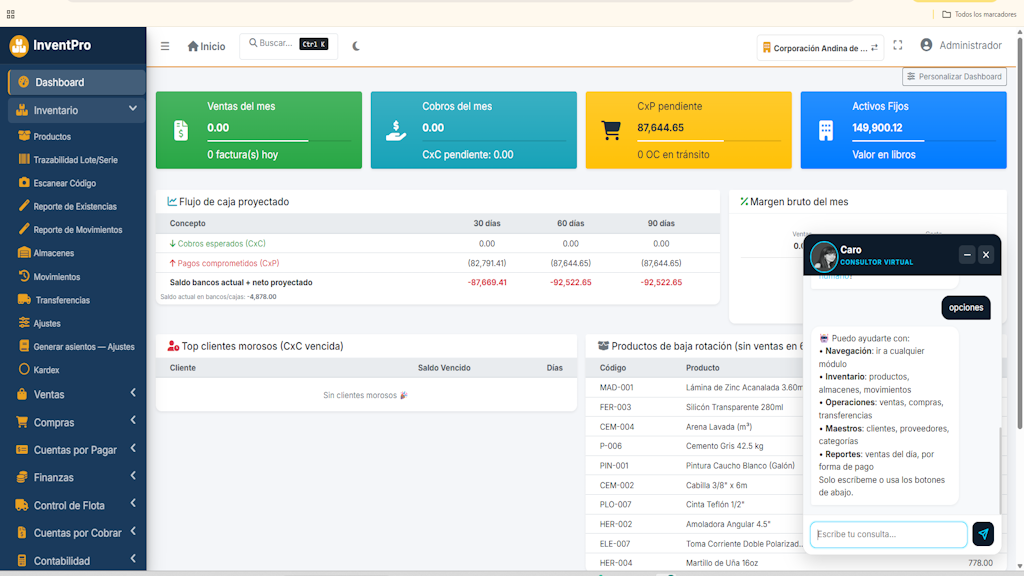Toggle dark mode moon icon
The height and width of the screenshot is (576, 1024).
click(x=356, y=46)
